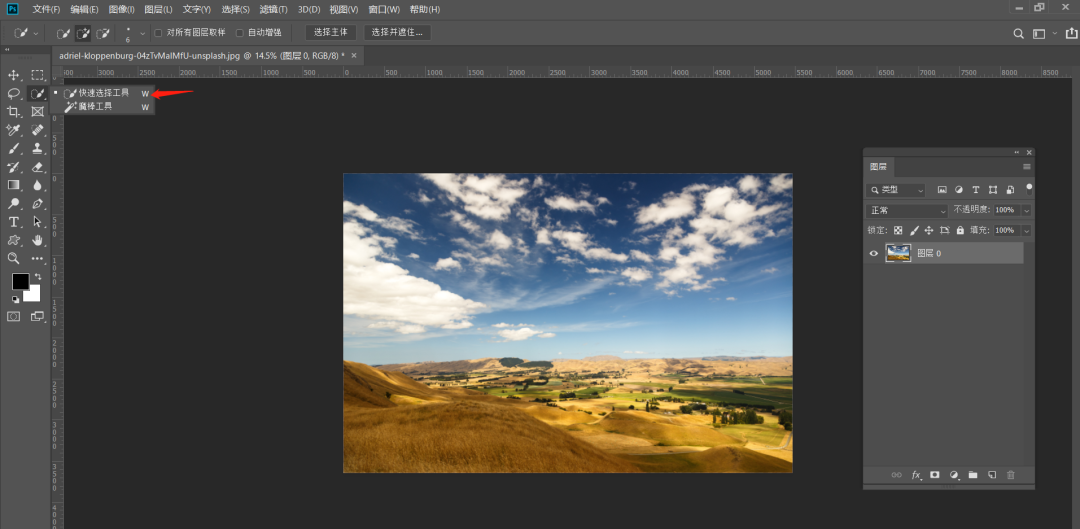1080x529 pixels.
Task: Select the Crop tool
Action: click(14, 112)
